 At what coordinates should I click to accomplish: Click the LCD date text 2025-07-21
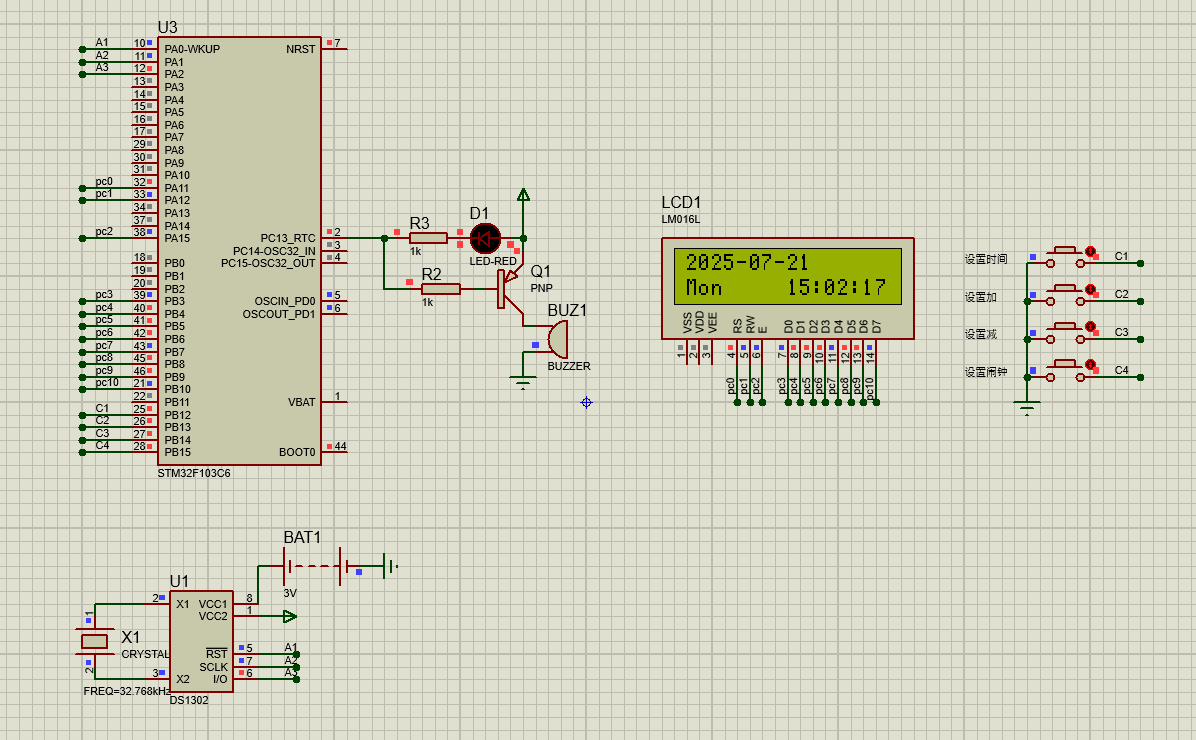747,262
